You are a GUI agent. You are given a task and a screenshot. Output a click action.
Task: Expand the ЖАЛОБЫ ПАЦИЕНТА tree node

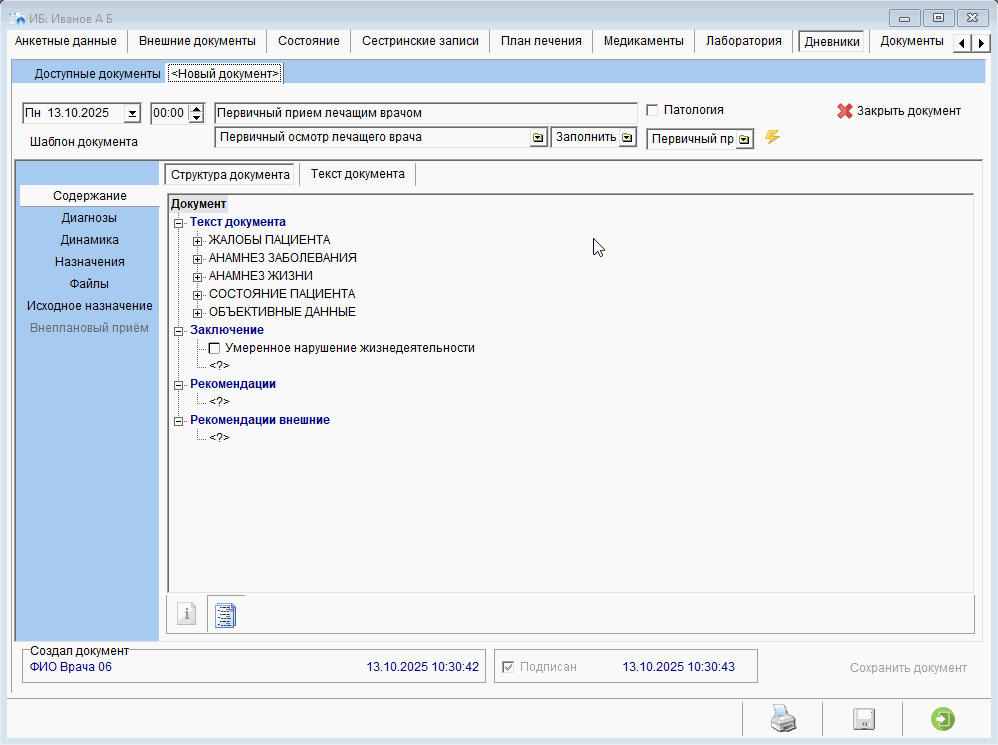(198, 240)
